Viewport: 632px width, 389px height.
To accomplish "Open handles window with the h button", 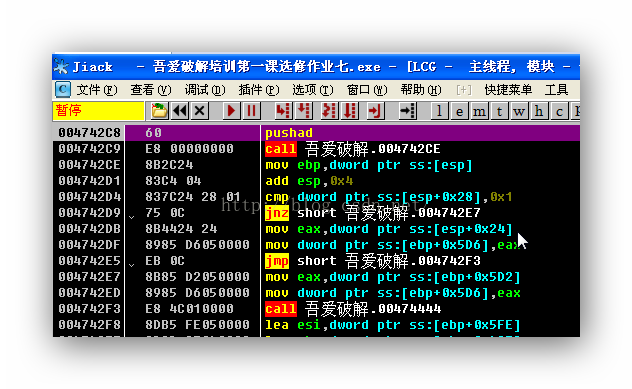I will 539,111.
